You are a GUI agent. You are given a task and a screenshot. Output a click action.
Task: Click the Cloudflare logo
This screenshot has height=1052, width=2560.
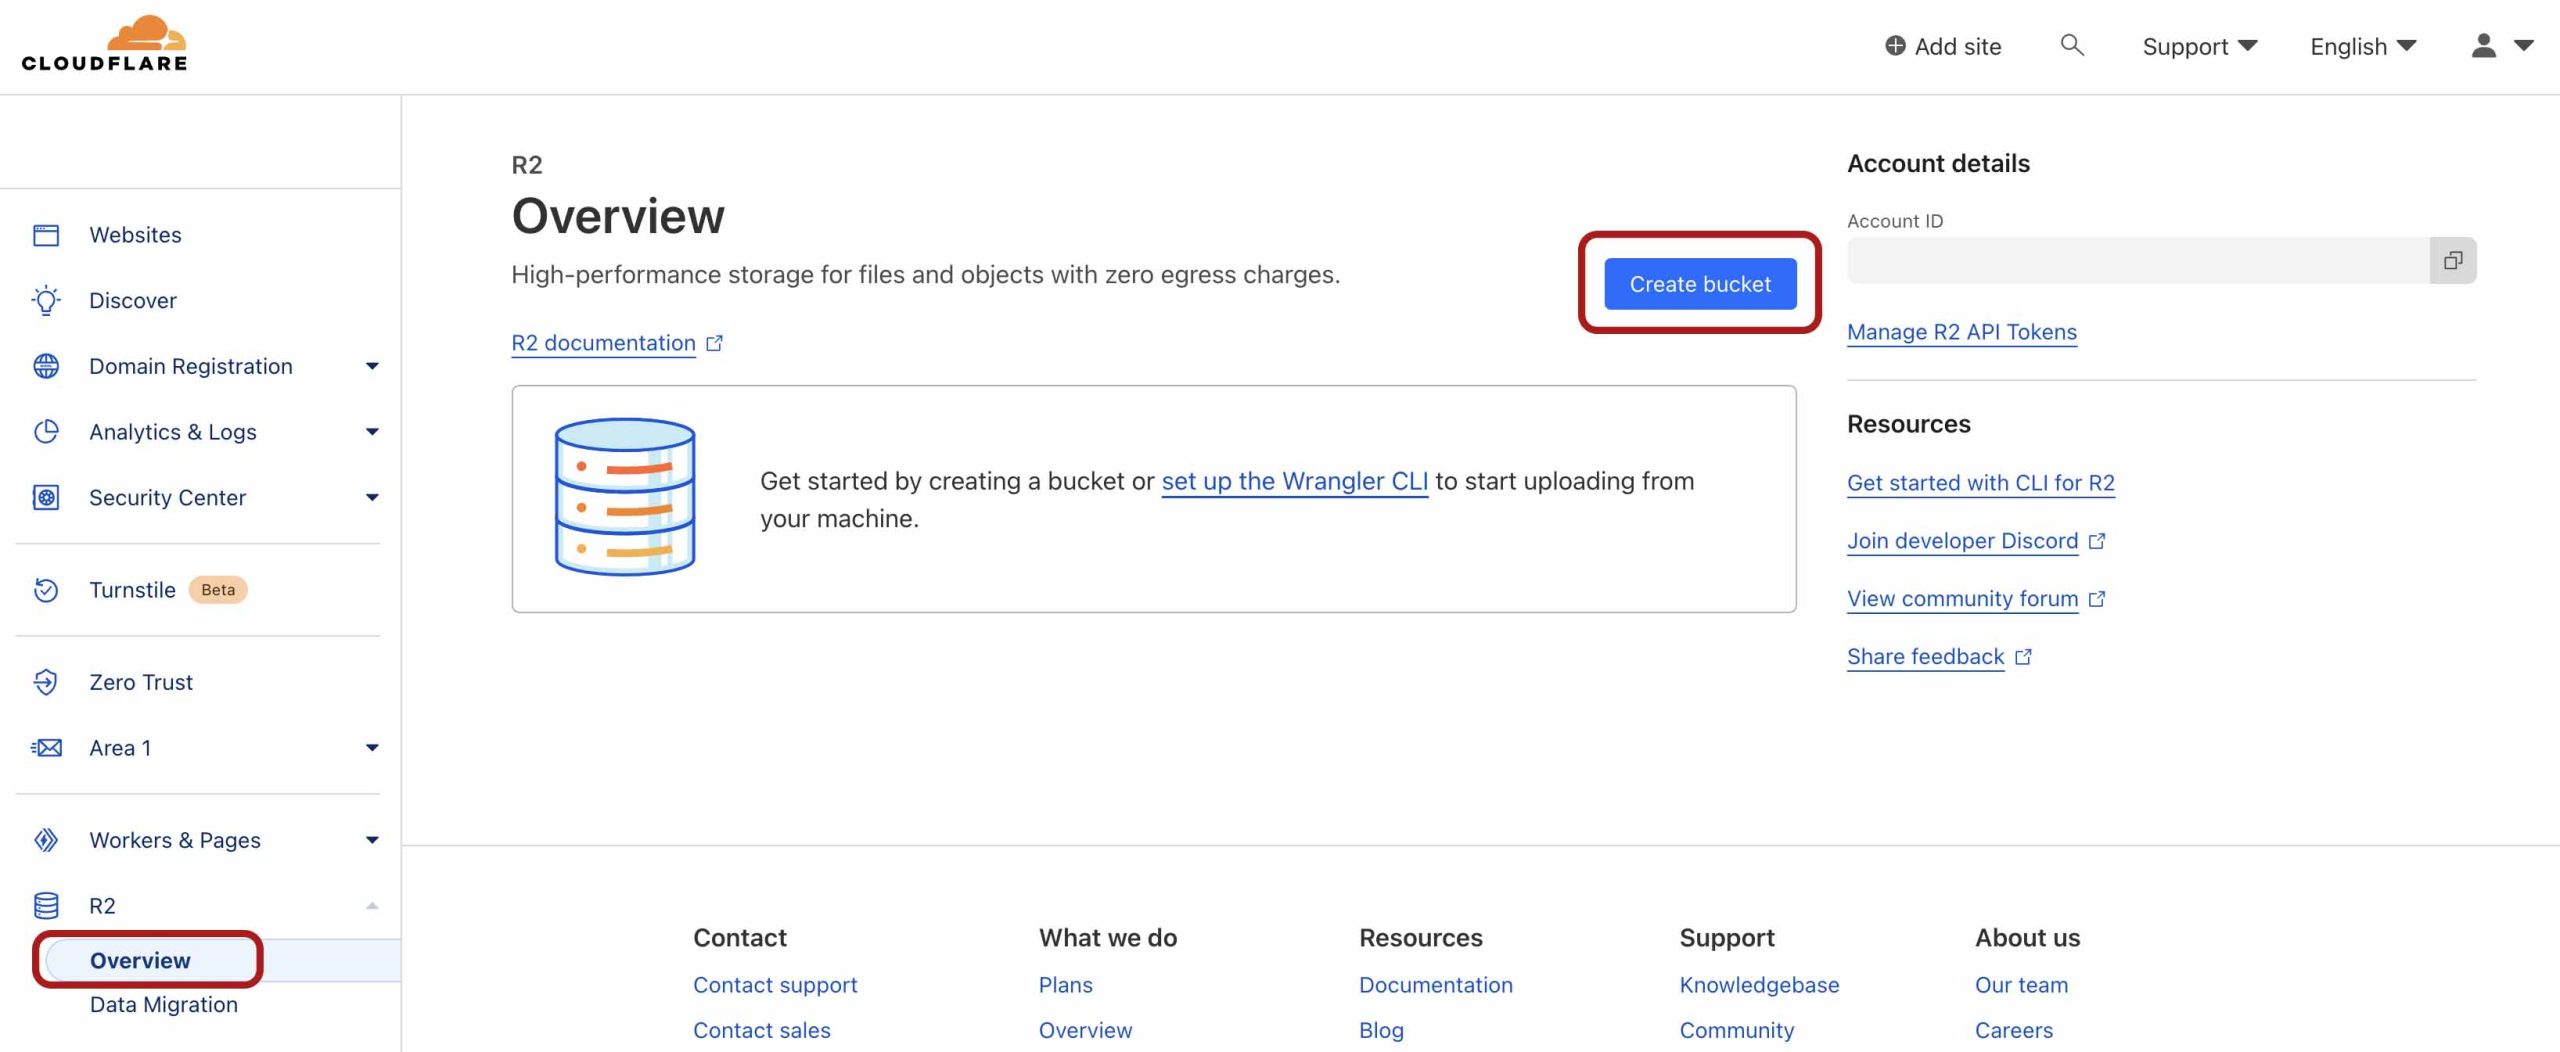103,43
